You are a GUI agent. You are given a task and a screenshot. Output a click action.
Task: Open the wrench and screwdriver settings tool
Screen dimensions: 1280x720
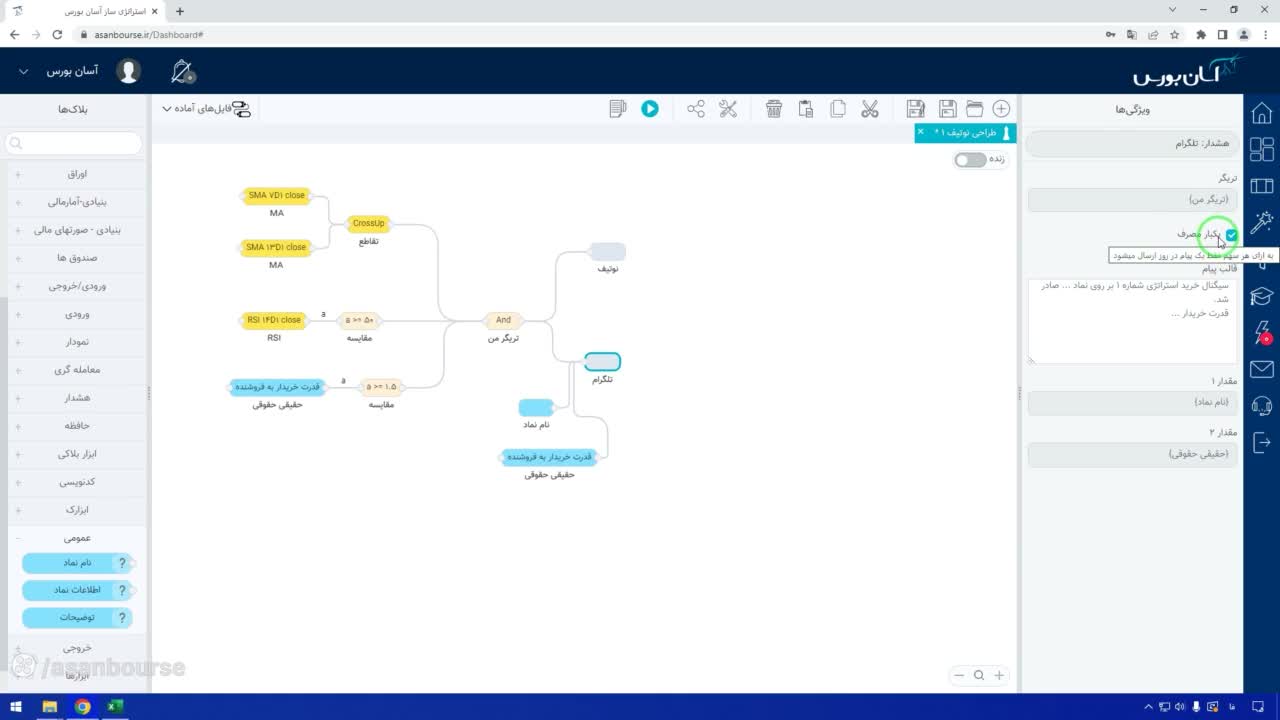pos(728,109)
